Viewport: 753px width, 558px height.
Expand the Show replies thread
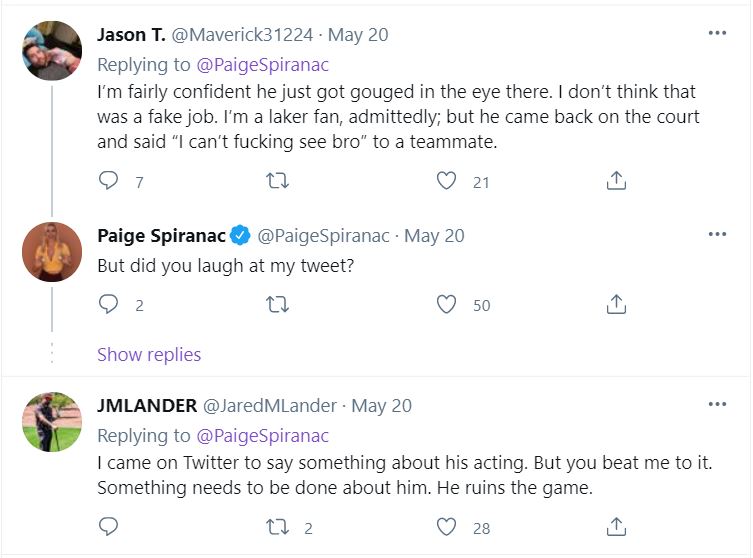tap(149, 355)
